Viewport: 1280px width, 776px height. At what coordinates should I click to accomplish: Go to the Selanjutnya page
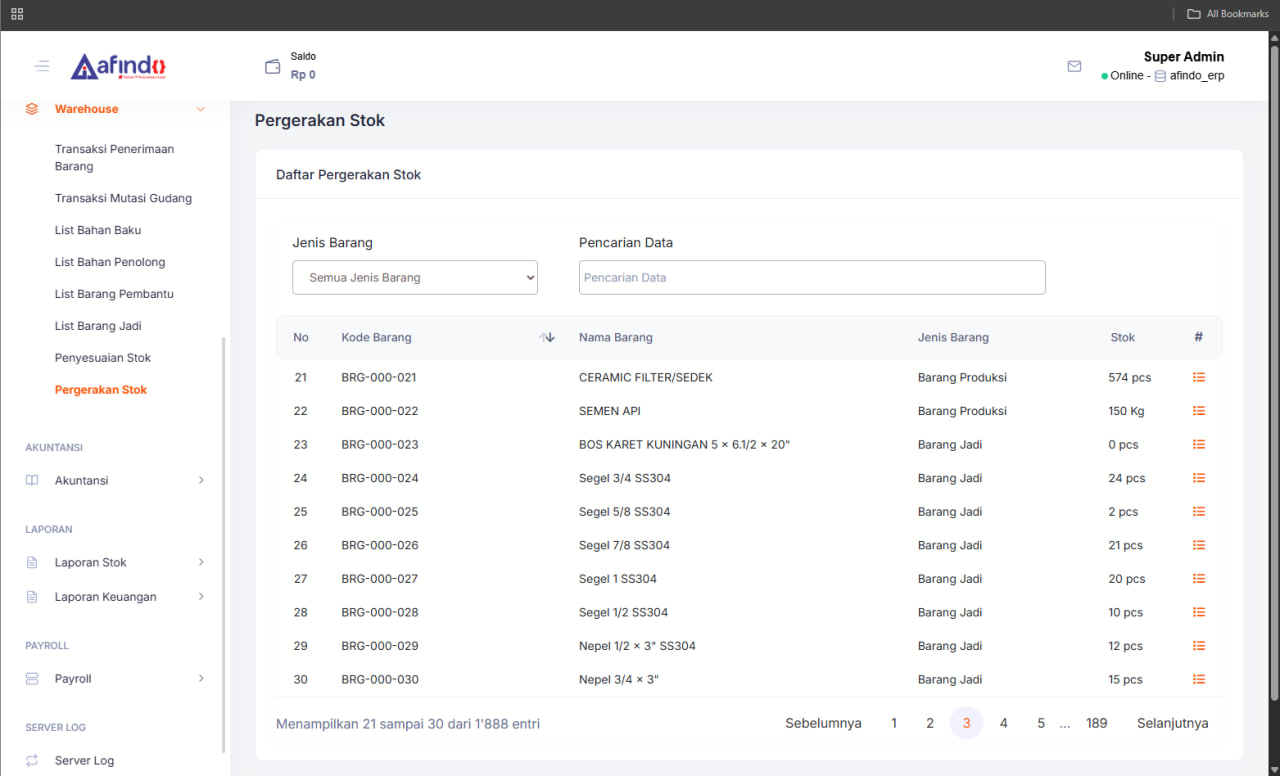1172,723
